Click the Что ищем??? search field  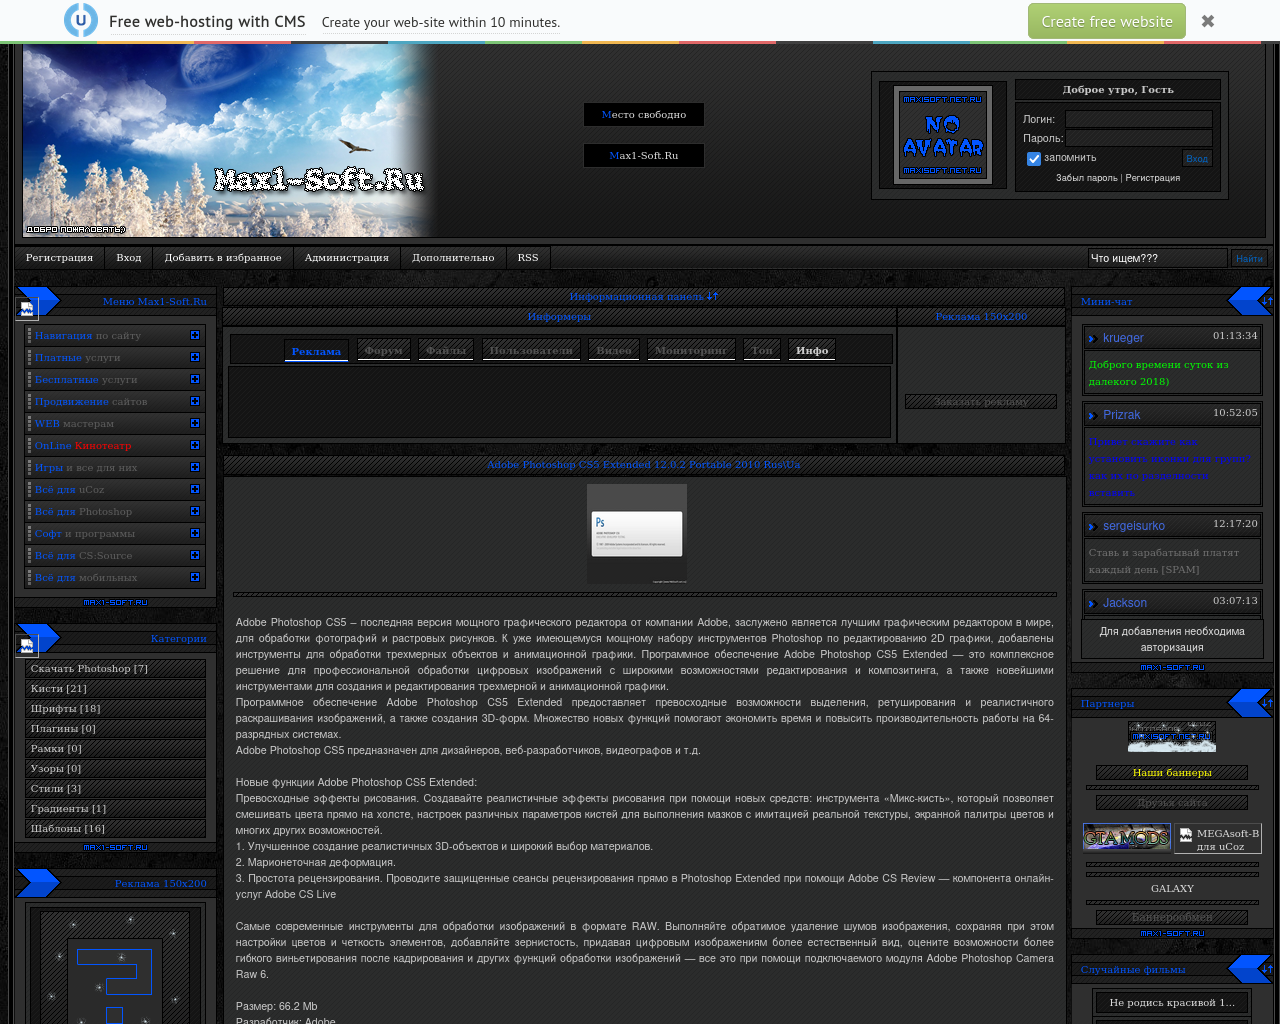(1158, 258)
